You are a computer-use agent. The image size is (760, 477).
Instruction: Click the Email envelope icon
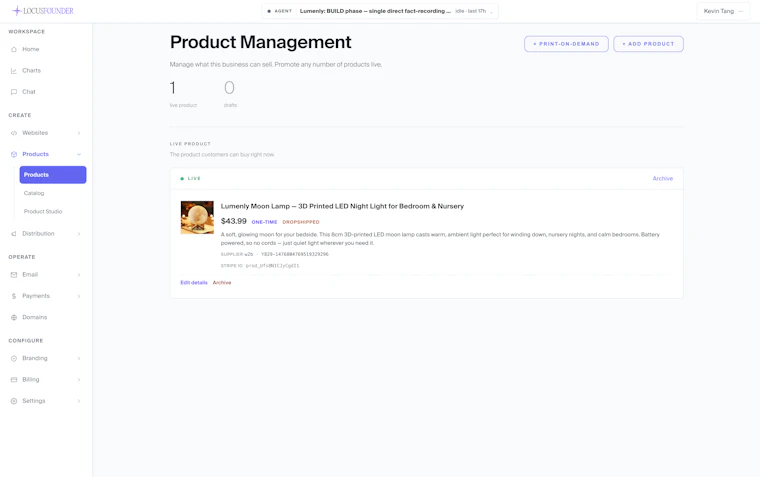tap(14, 275)
